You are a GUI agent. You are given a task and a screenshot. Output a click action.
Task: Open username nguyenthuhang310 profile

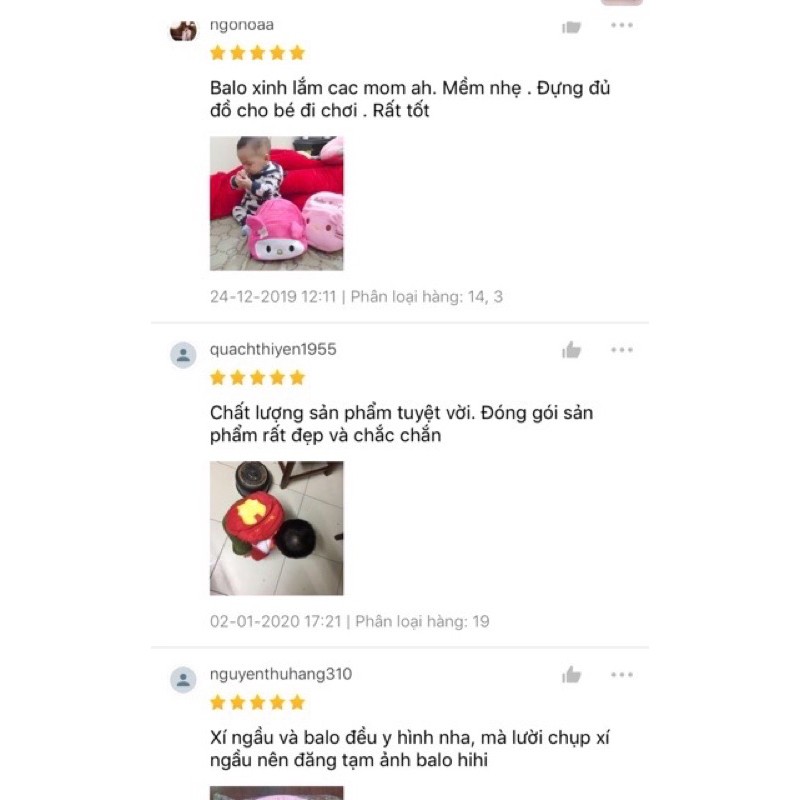point(281,674)
